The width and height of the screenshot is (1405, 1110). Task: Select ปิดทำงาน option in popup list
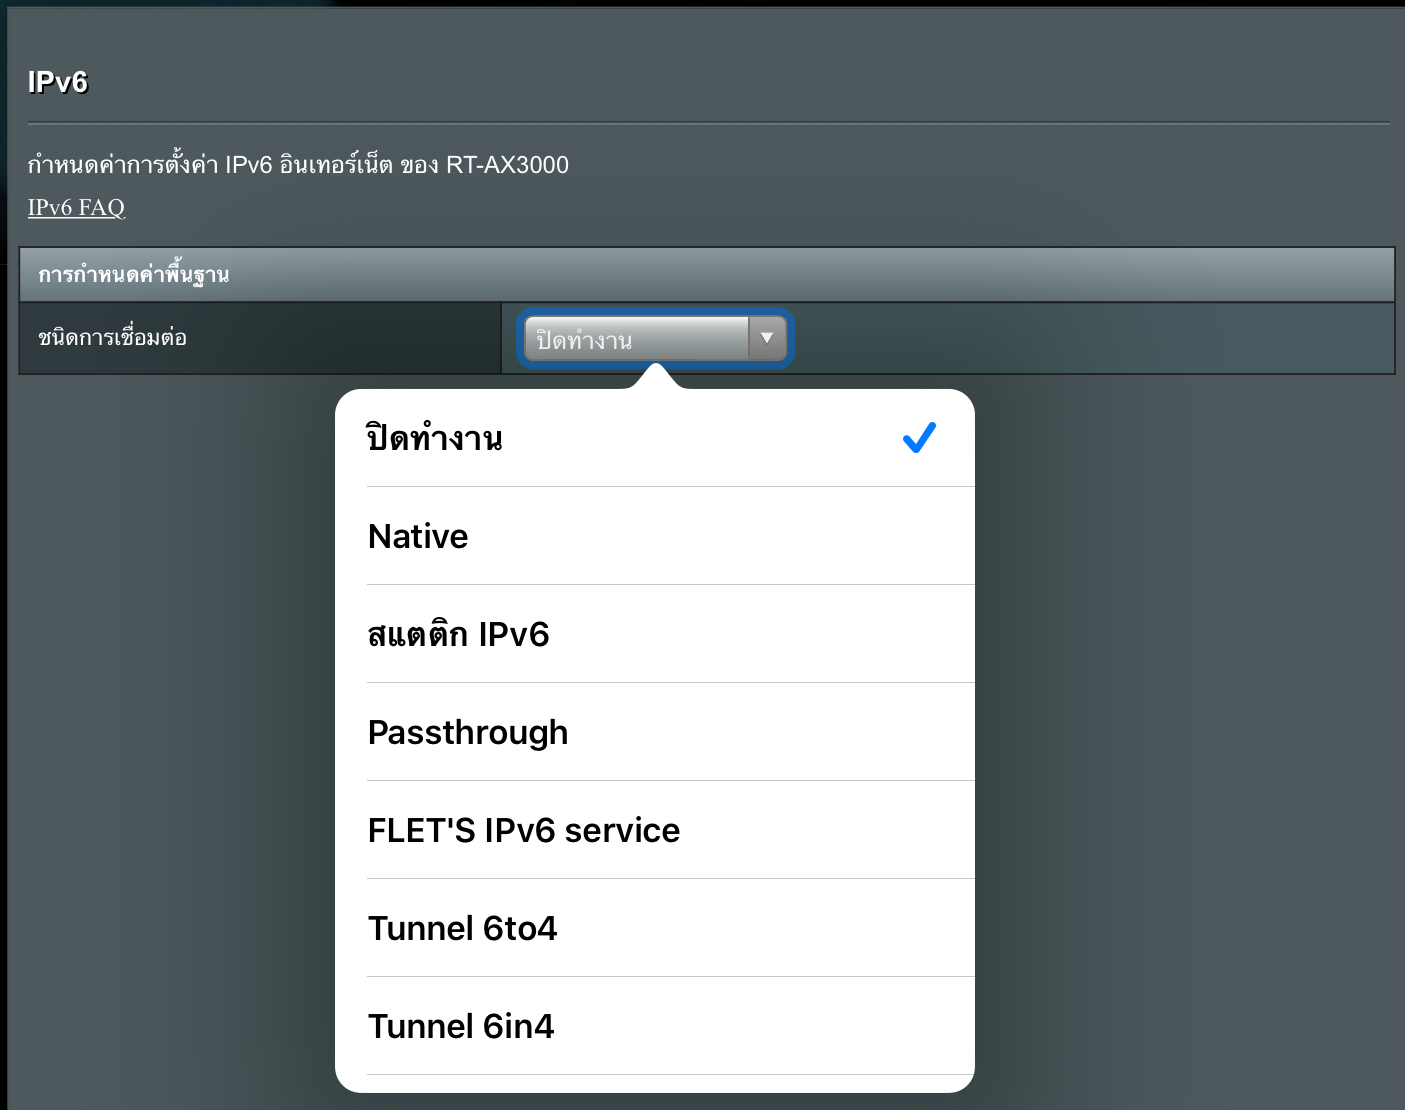coord(655,438)
